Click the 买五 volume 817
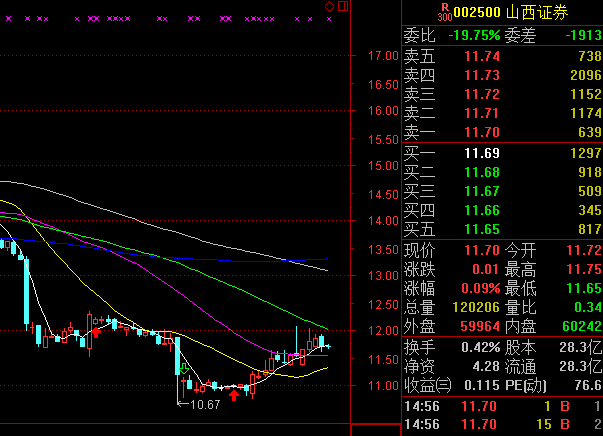603x436 pixels. [x=590, y=230]
